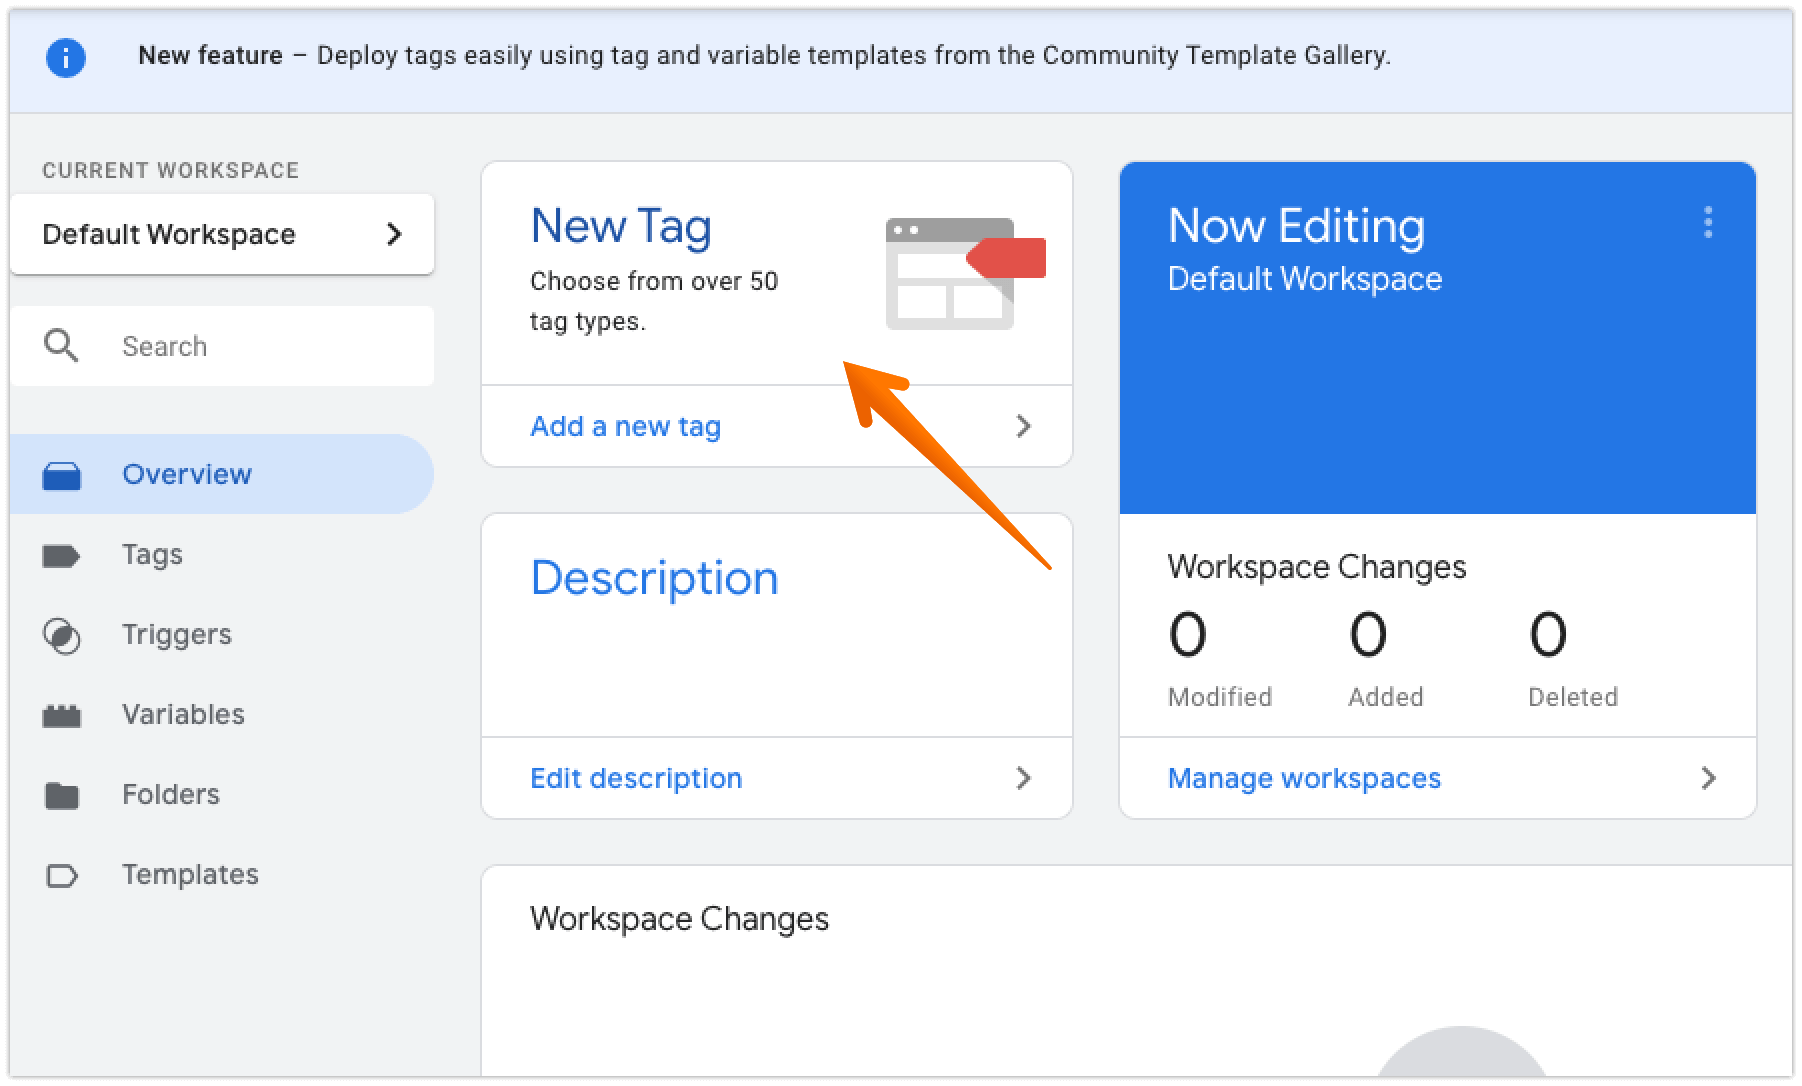Click chevron next to Add a new tag
The image size is (1802, 1086).
tap(1023, 426)
